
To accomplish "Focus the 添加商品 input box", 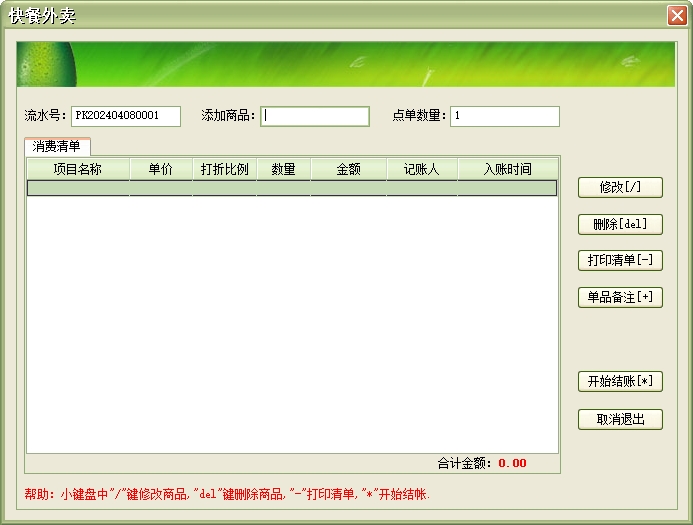I will (315, 116).
